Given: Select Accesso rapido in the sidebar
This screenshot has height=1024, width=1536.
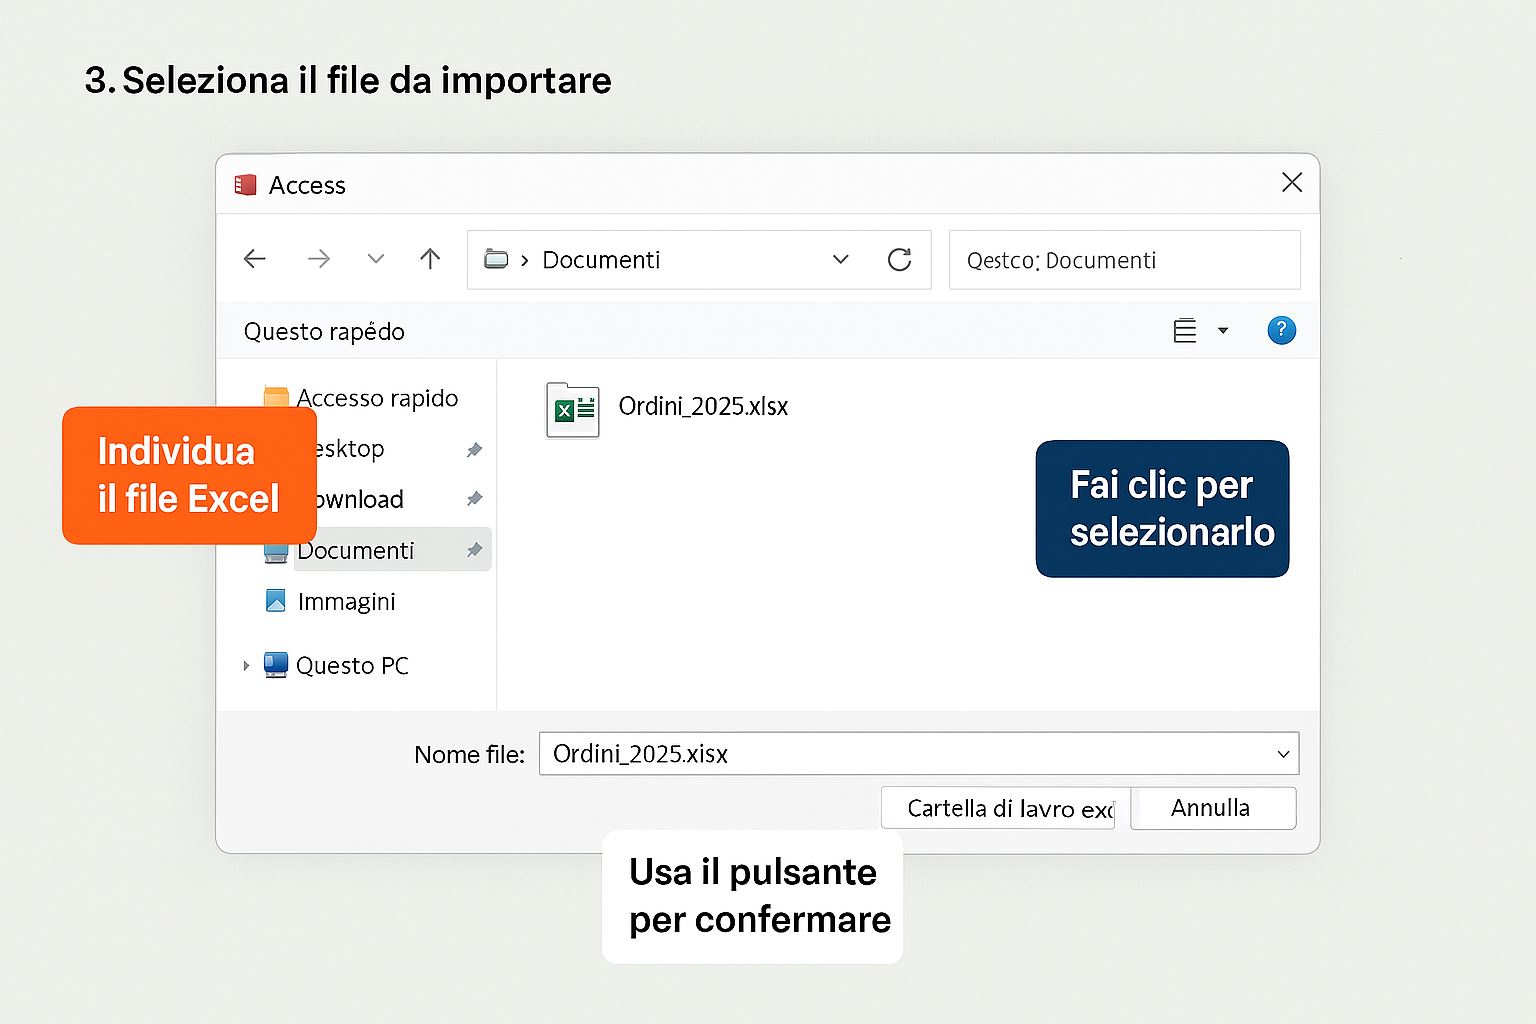Looking at the screenshot, I should click(x=377, y=398).
